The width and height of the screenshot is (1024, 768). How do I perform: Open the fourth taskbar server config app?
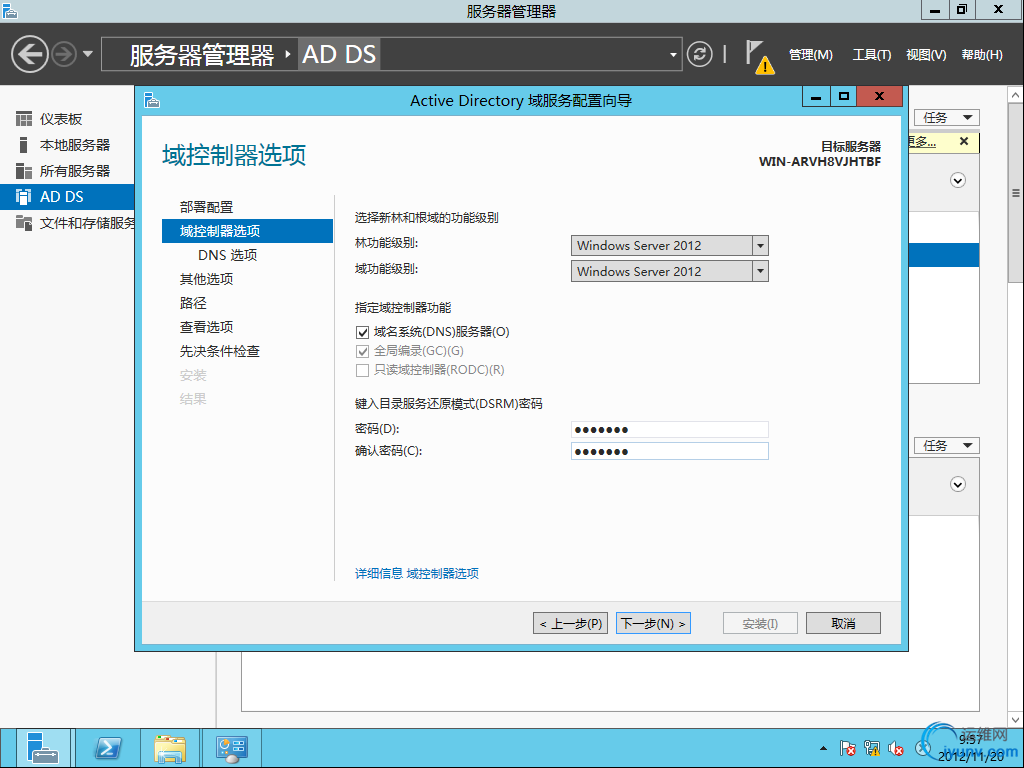pos(232,748)
